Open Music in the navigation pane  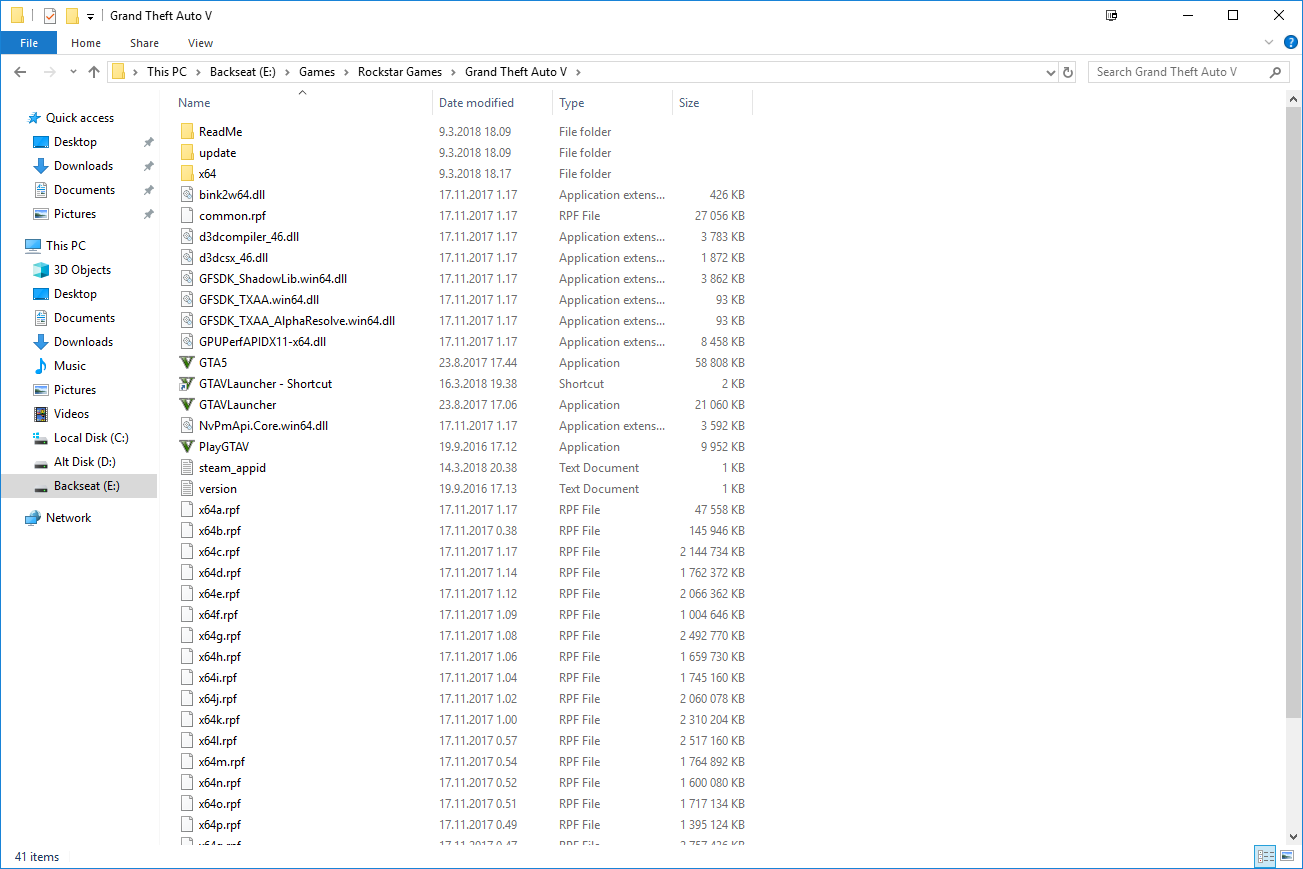[70, 366]
